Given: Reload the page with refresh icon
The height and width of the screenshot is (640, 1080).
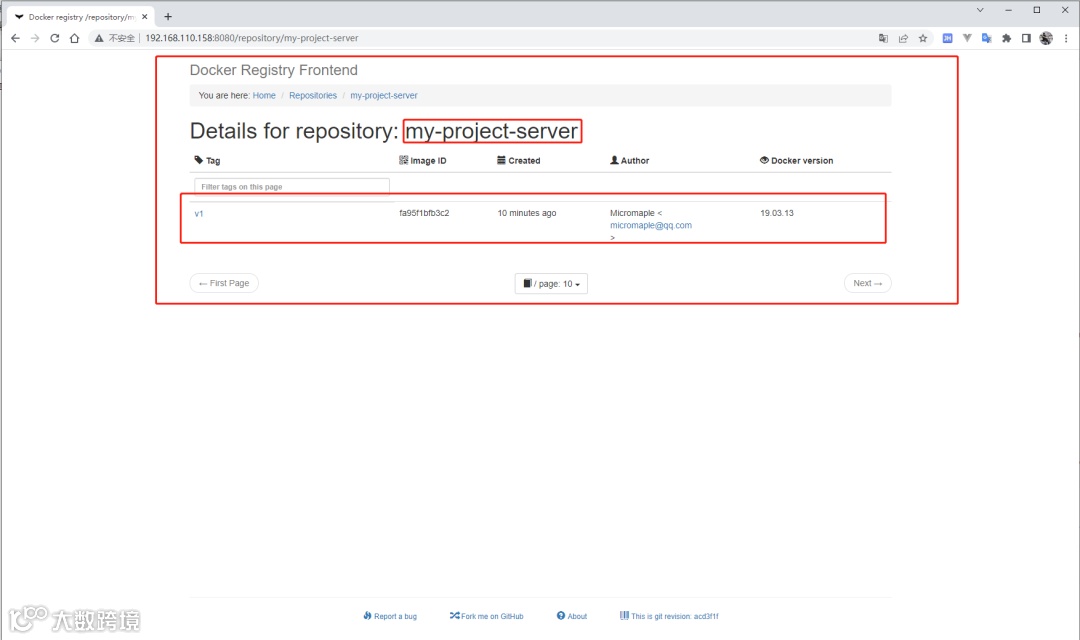Looking at the screenshot, I should tap(54, 38).
